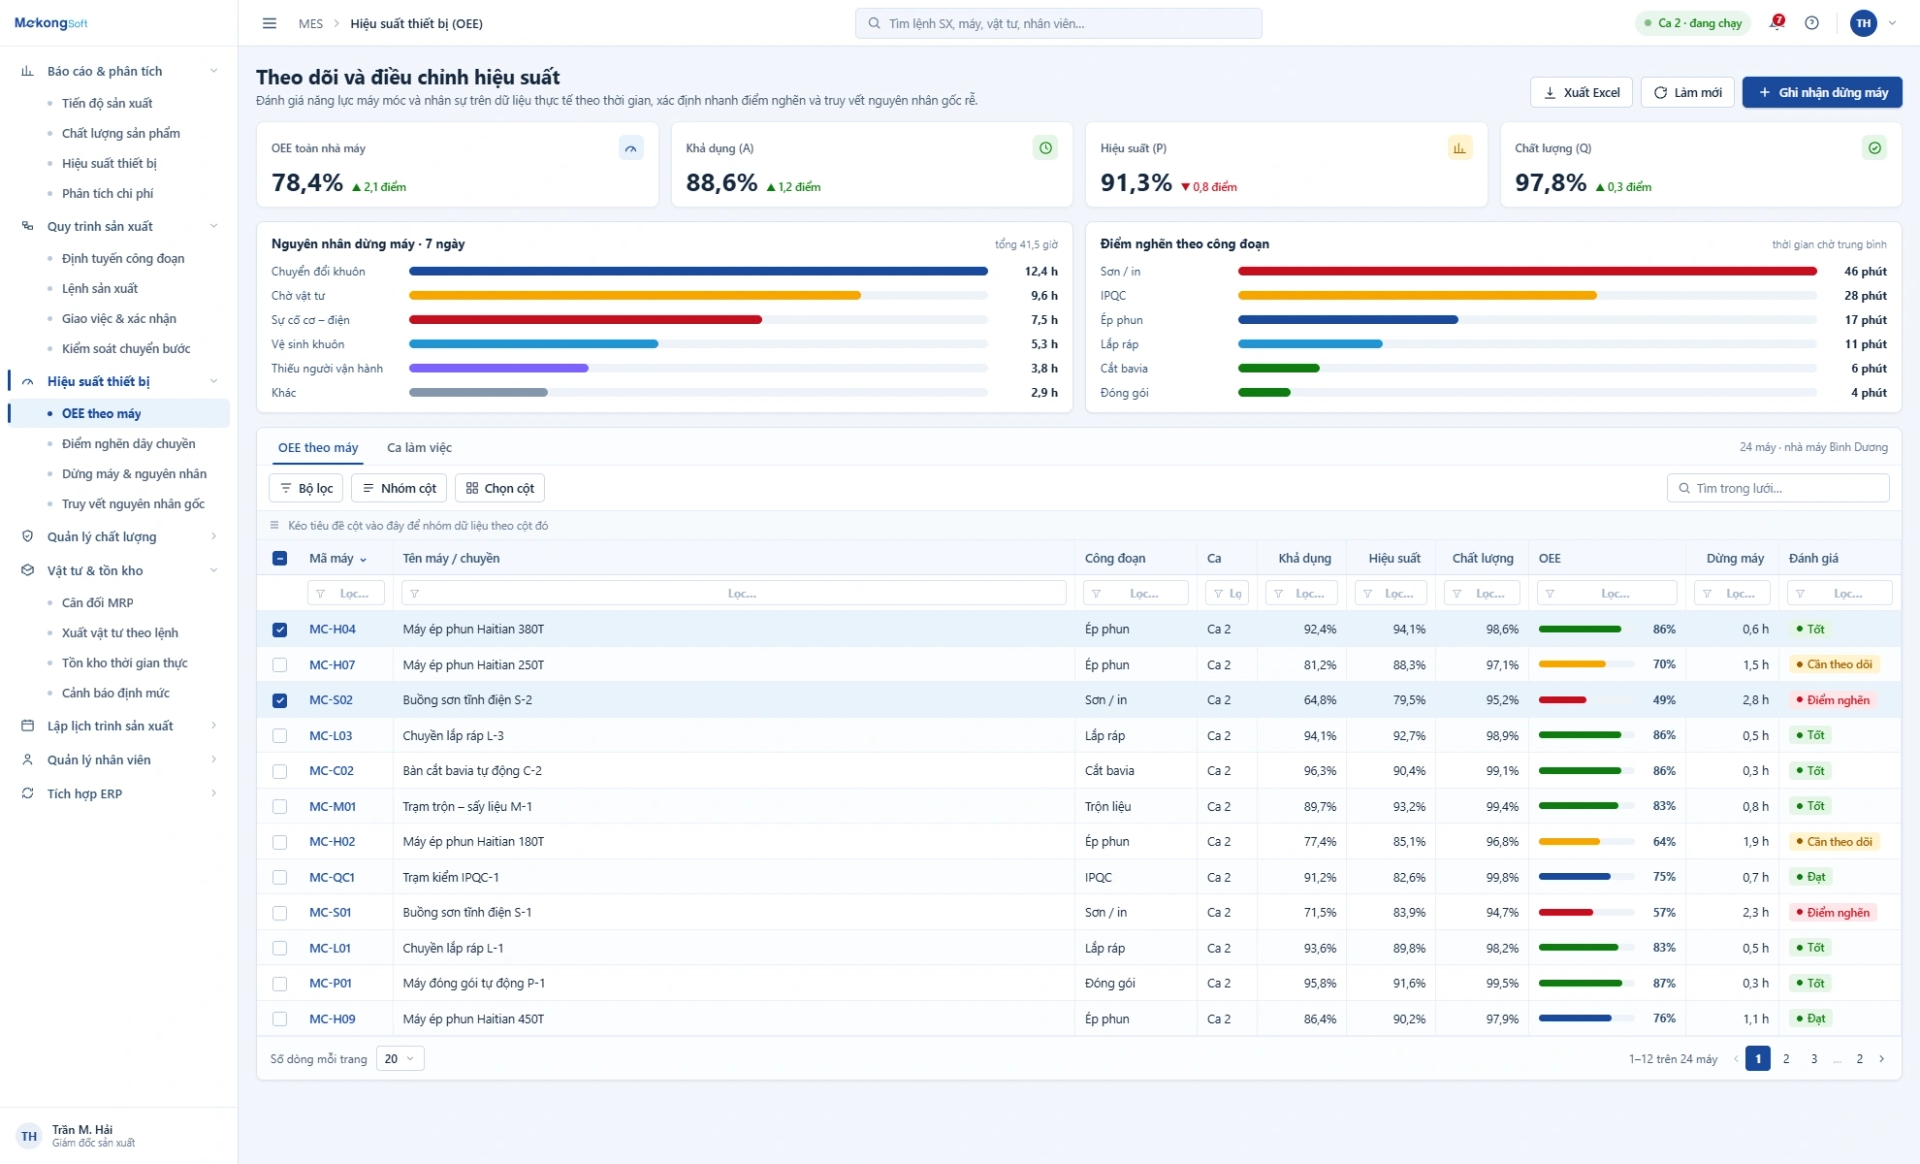The width and height of the screenshot is (1920, 1164).
Task: Collapse Quy trình sản xuất section chevron
Action: coord(213,226)
